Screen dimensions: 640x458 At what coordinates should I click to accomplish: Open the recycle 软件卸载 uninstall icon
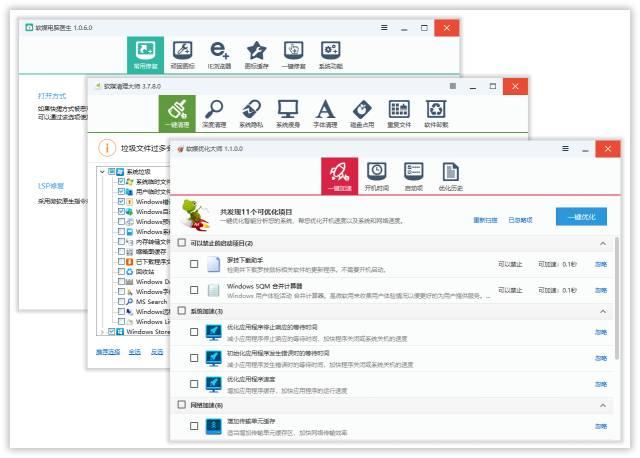(436, 113)
